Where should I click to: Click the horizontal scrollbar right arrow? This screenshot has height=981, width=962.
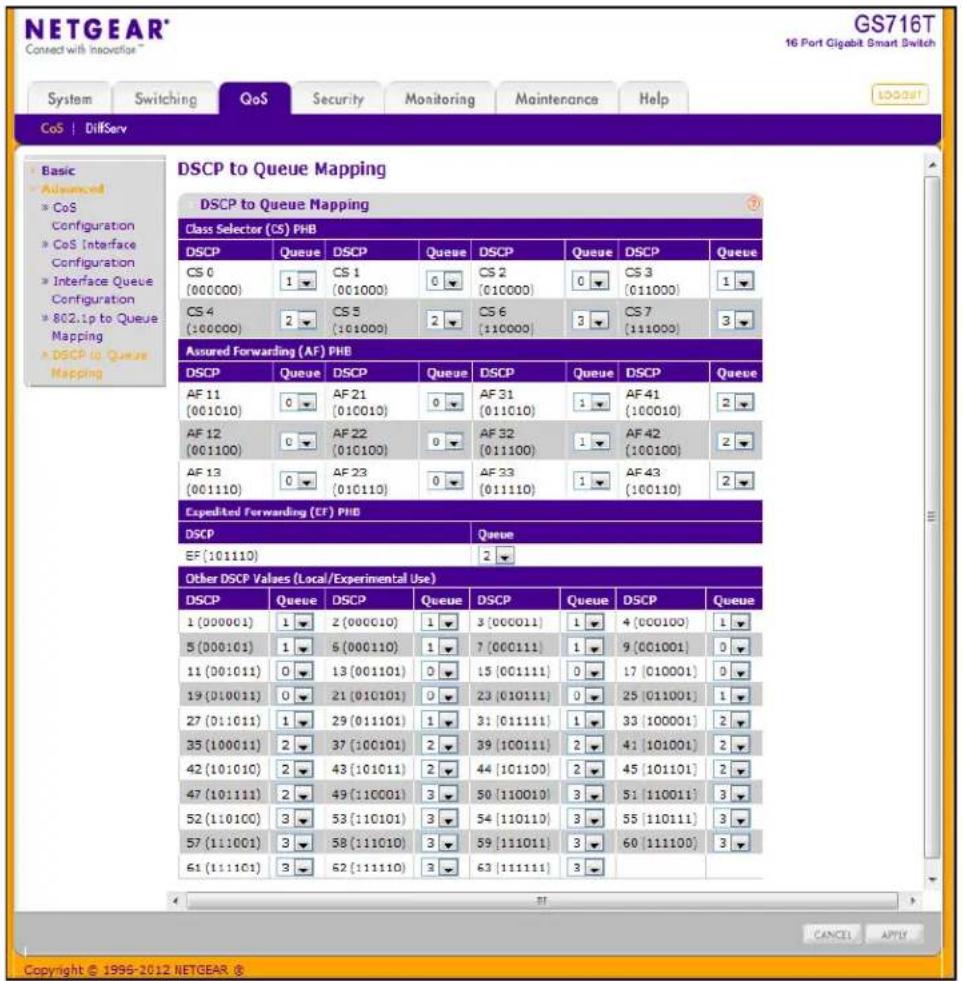[x=913, y=901]
